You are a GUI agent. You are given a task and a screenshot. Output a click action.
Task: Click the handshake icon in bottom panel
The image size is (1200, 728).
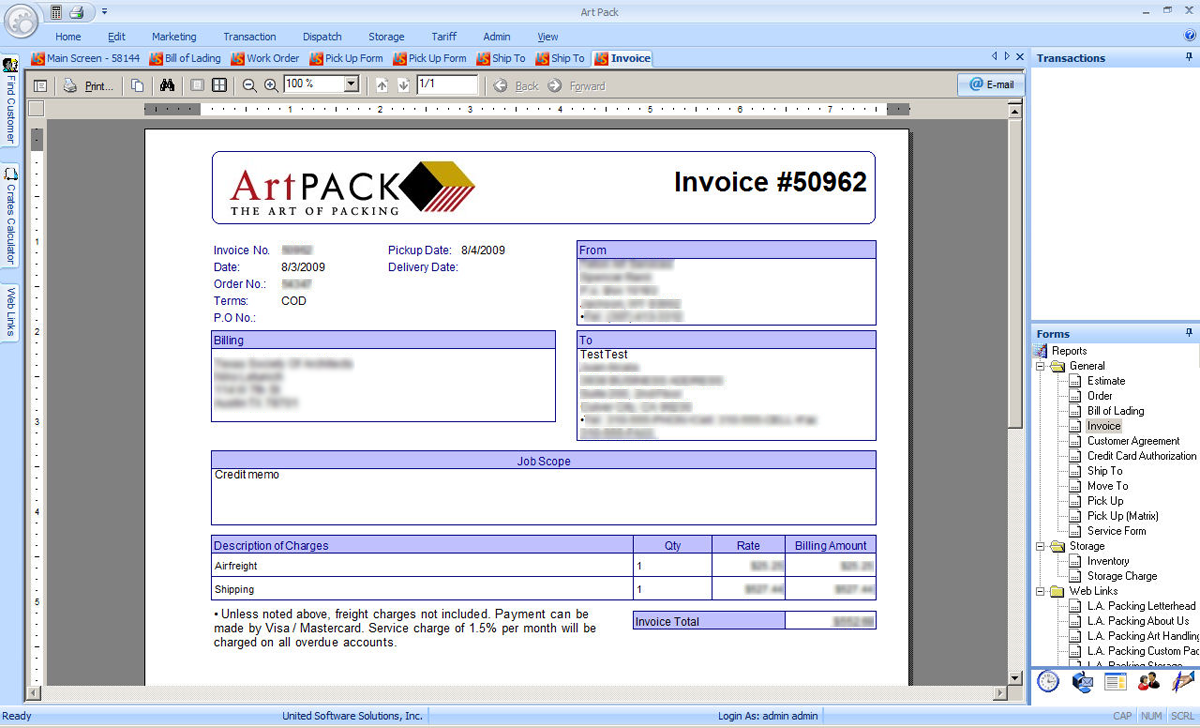[x=1183, y=682]
